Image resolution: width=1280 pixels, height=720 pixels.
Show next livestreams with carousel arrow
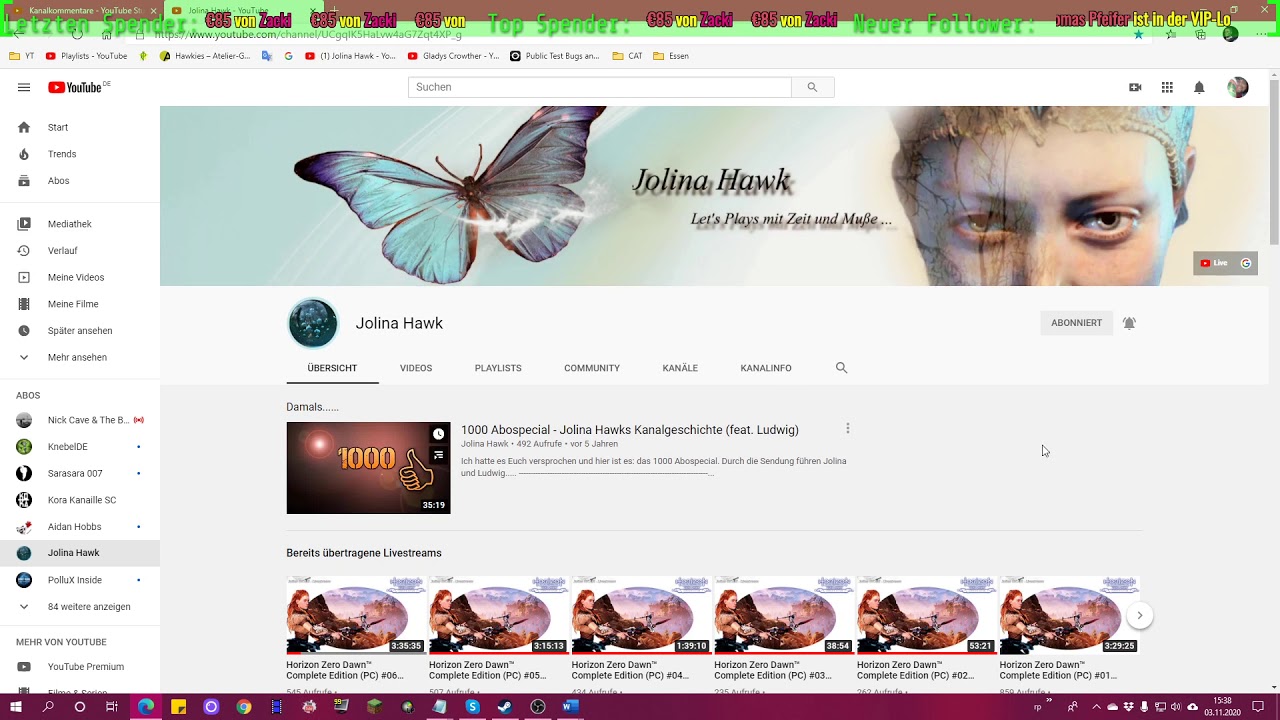1139,615
